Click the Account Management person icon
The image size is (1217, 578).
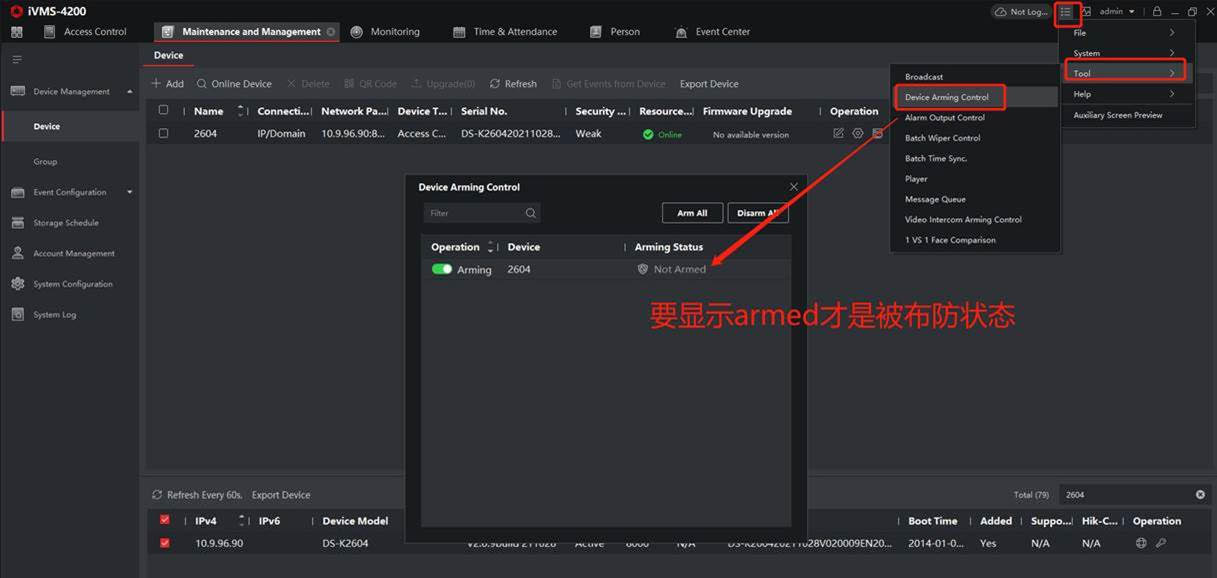pyautogui.click(x=18, y=253)
